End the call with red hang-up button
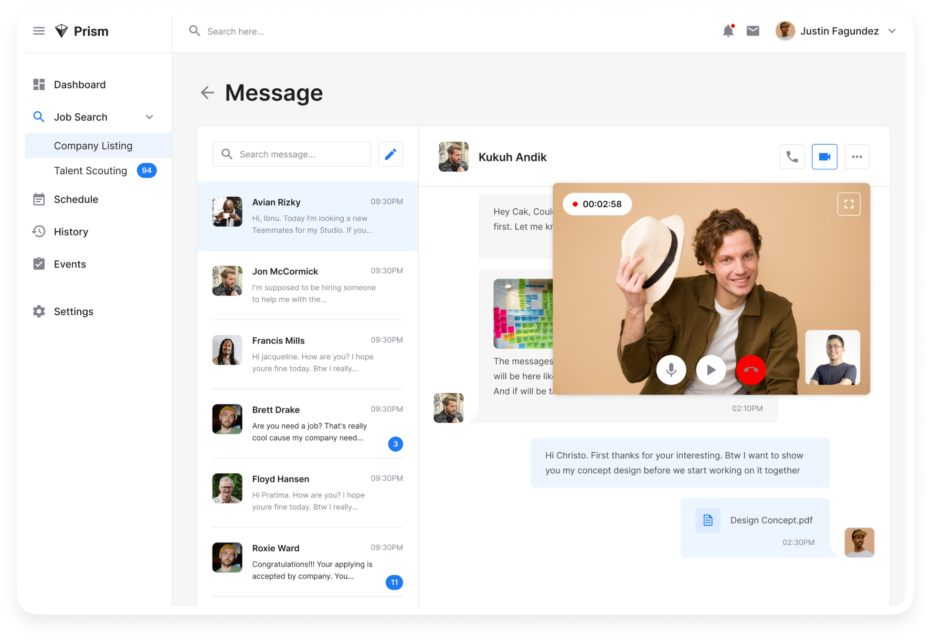Viewport: 931px width, 640px height. click(x=750, y=370)
